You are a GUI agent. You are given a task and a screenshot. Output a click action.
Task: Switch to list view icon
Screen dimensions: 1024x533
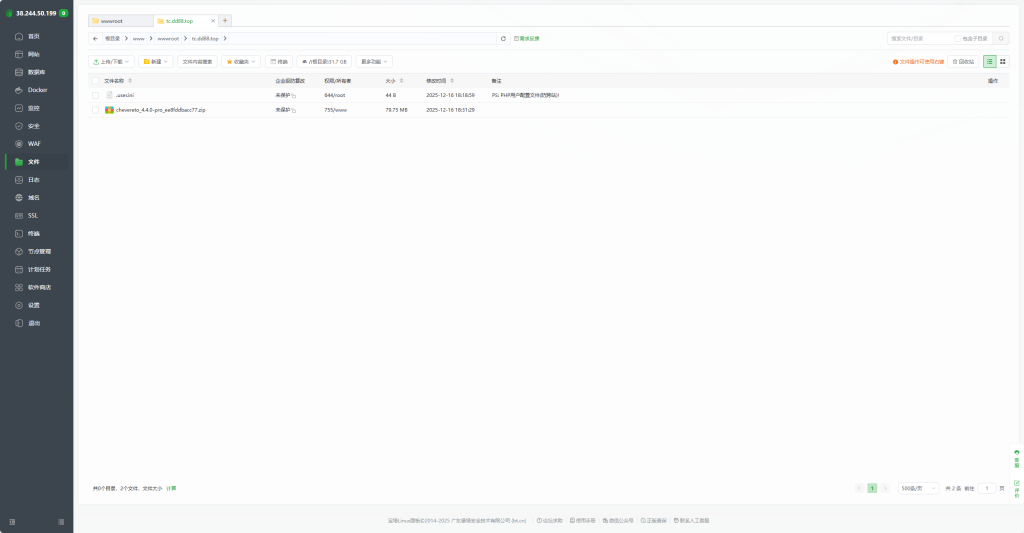(990, 61)
